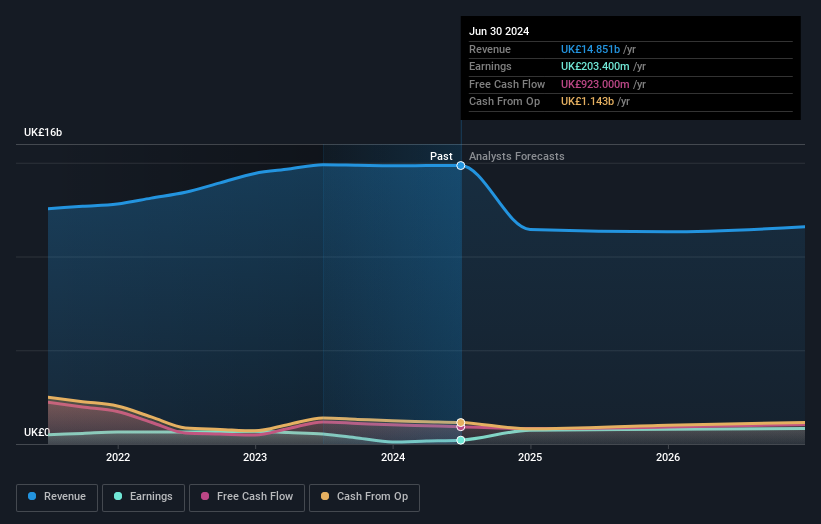Viewport: 821px width, 524px height.
Task: Toggle the Cash From Op legend button
Action: coord(364,497)
